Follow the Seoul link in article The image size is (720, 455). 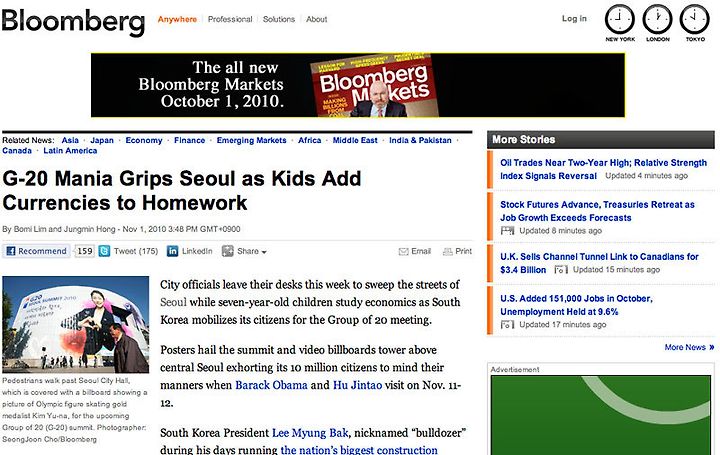click(173, 302)
